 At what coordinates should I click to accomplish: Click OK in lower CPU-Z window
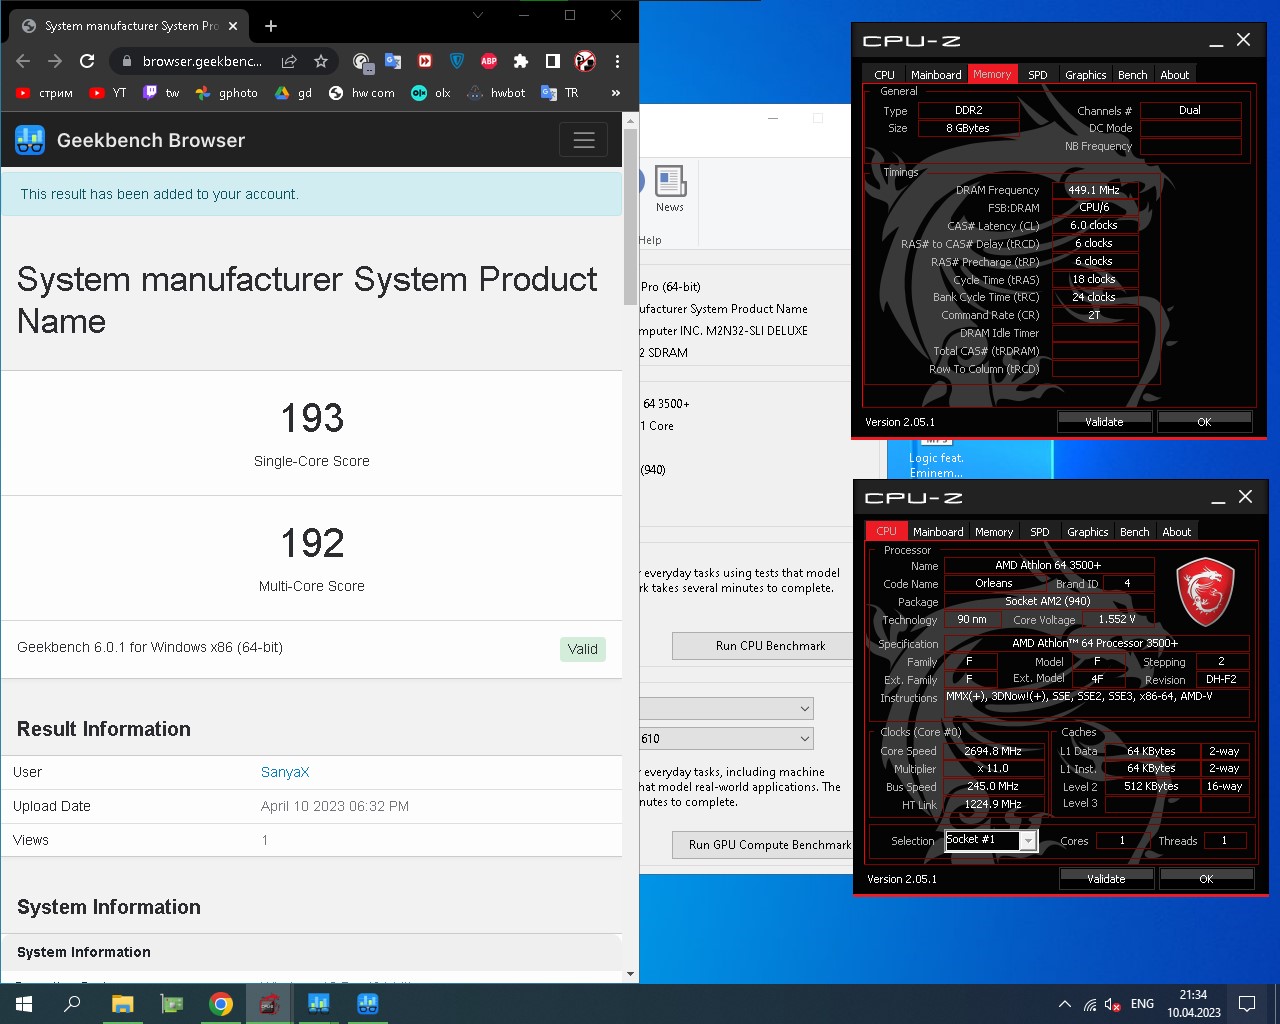pyautogui.click(x=1206, y=879)
